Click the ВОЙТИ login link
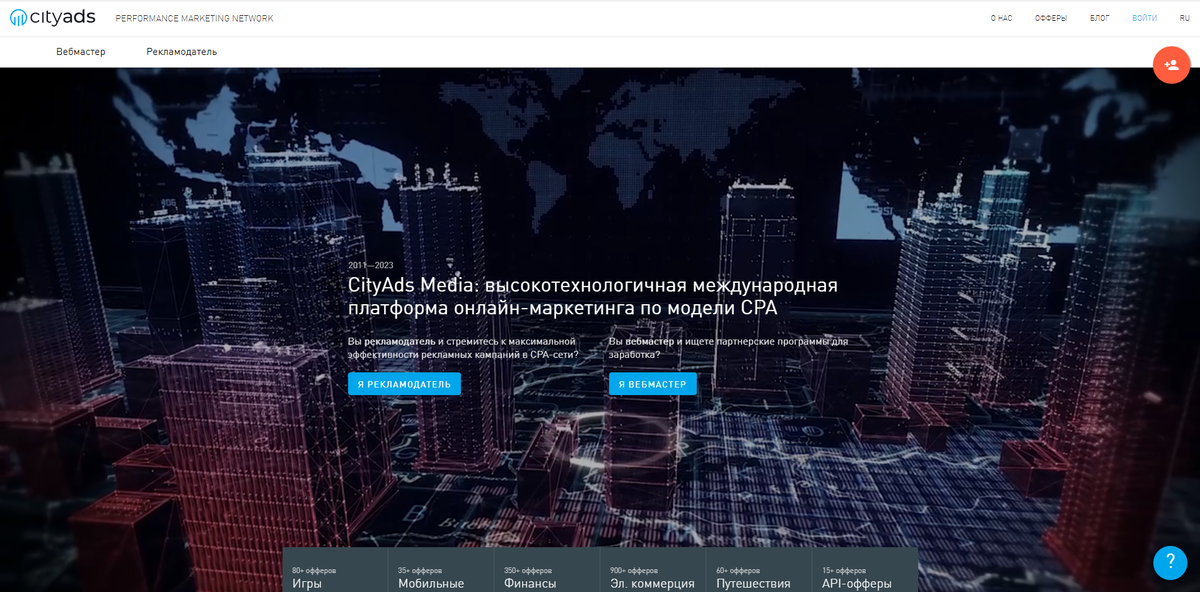1200x592 pixels. [x=1143, y=17]
